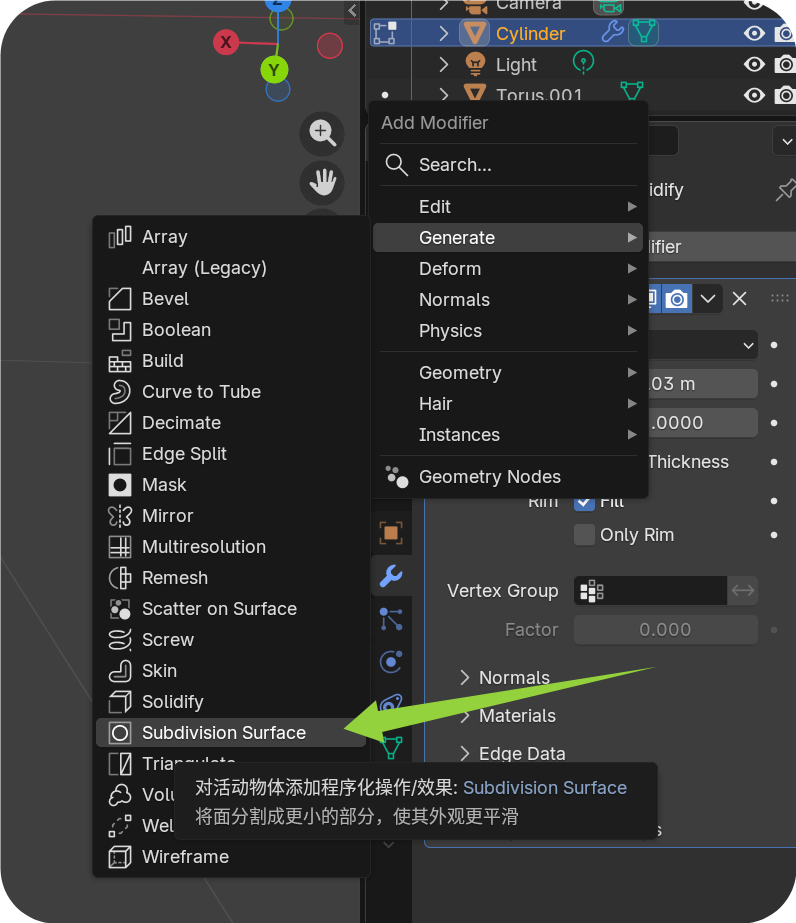Add the Curve to Tube modifier
Viewport: 796px width, 923px height.
230,392
